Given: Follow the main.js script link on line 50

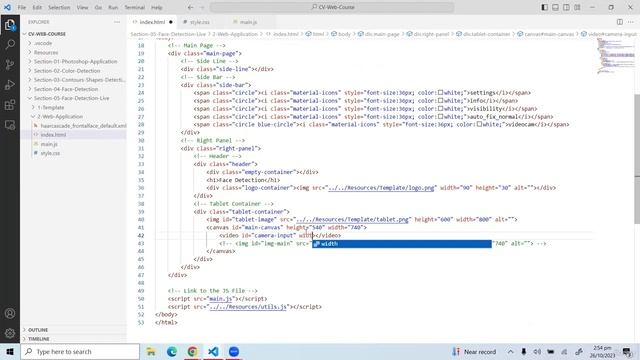Looking at the screenshot, I should 220,299.
